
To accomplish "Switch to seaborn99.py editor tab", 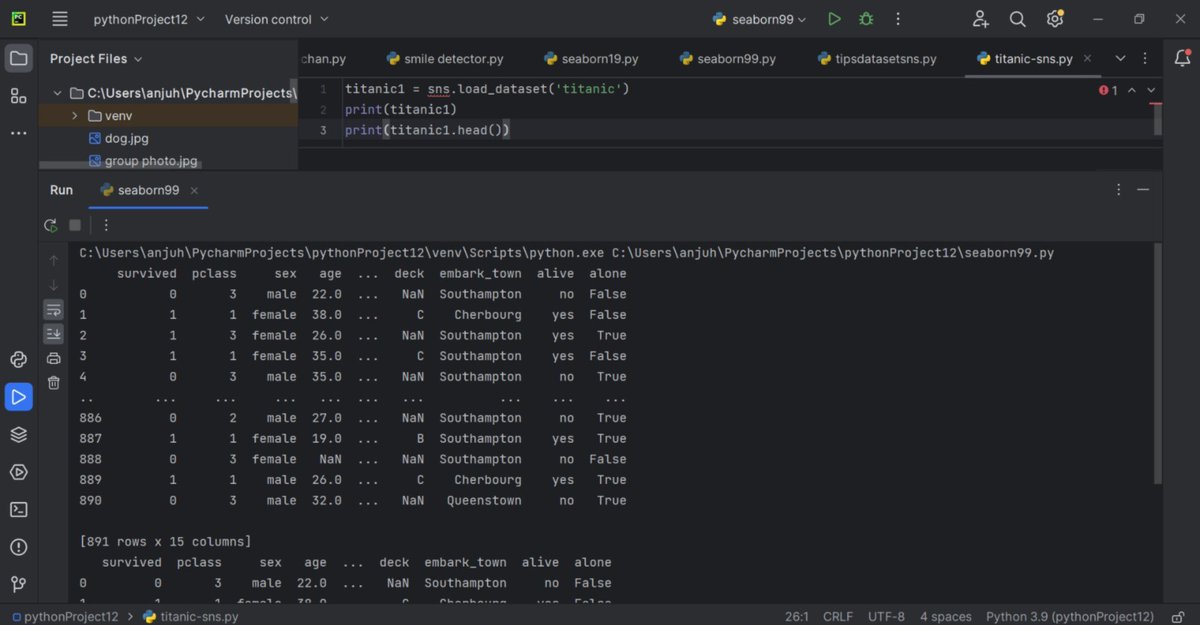I will click(x=727, y=59).
